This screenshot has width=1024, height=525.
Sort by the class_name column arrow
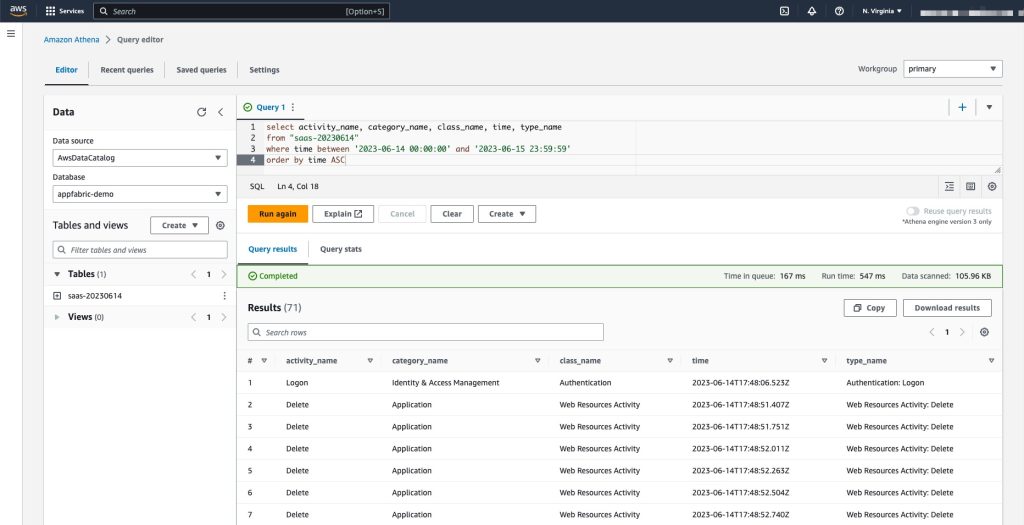(x=670, y=360)
